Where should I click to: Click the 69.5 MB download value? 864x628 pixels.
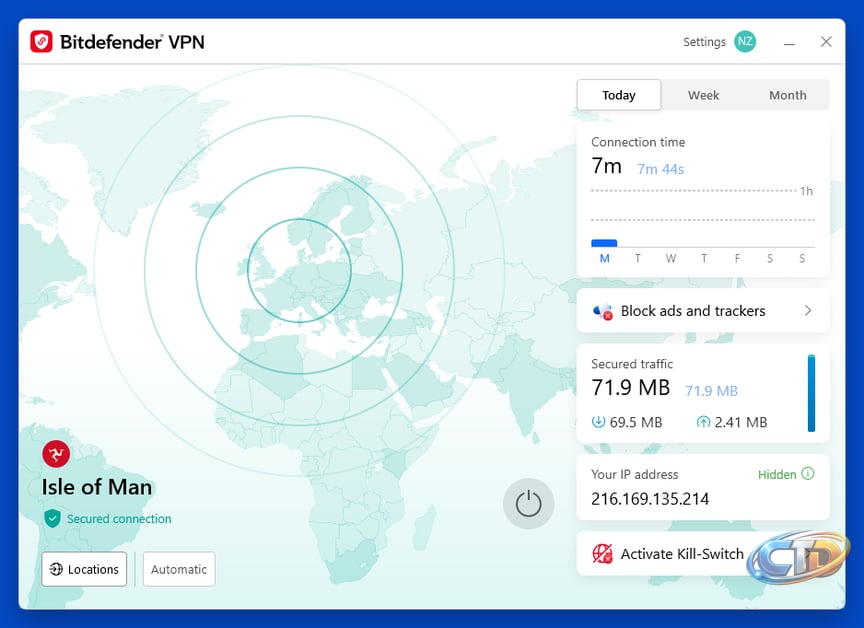click(636, 423)
